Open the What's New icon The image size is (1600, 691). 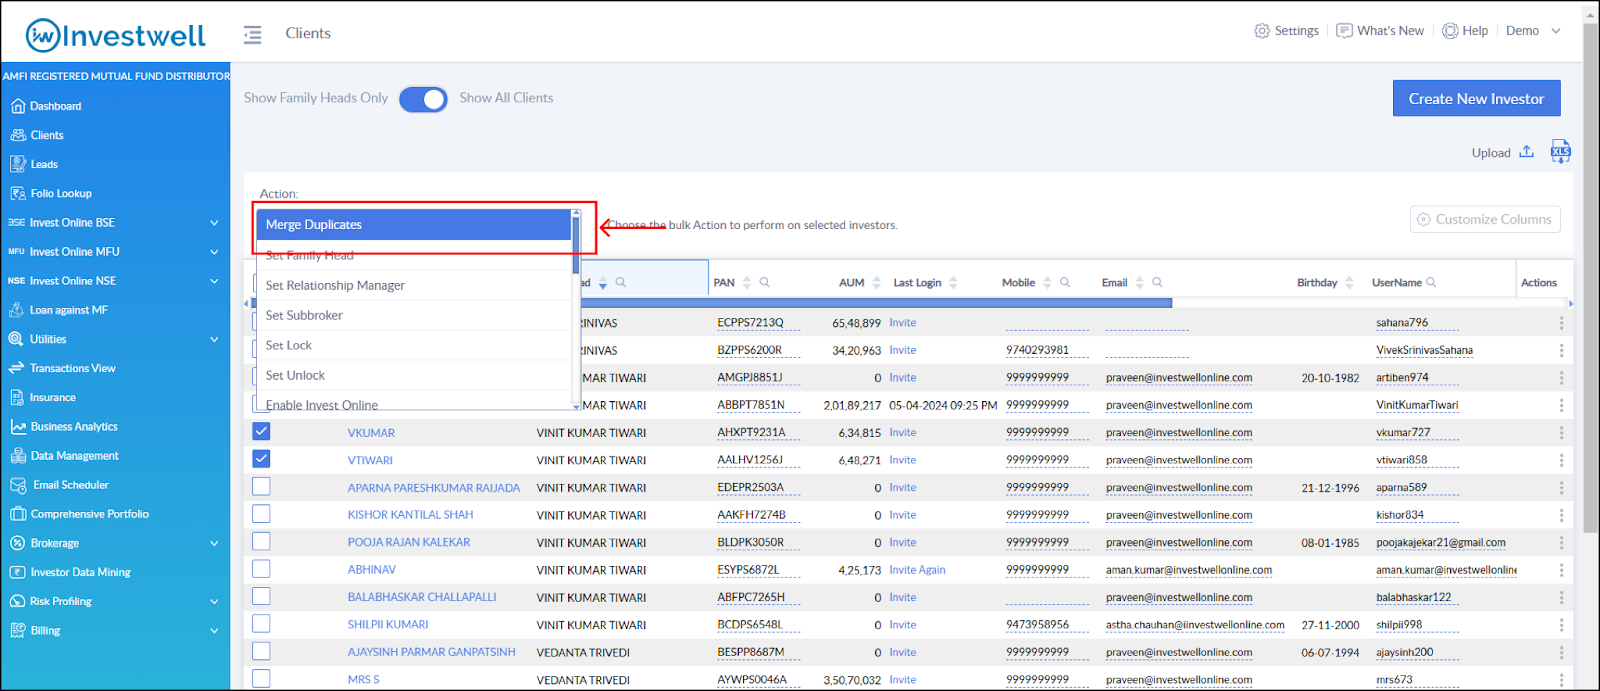pyautogui.click(x=1345, y=31)
